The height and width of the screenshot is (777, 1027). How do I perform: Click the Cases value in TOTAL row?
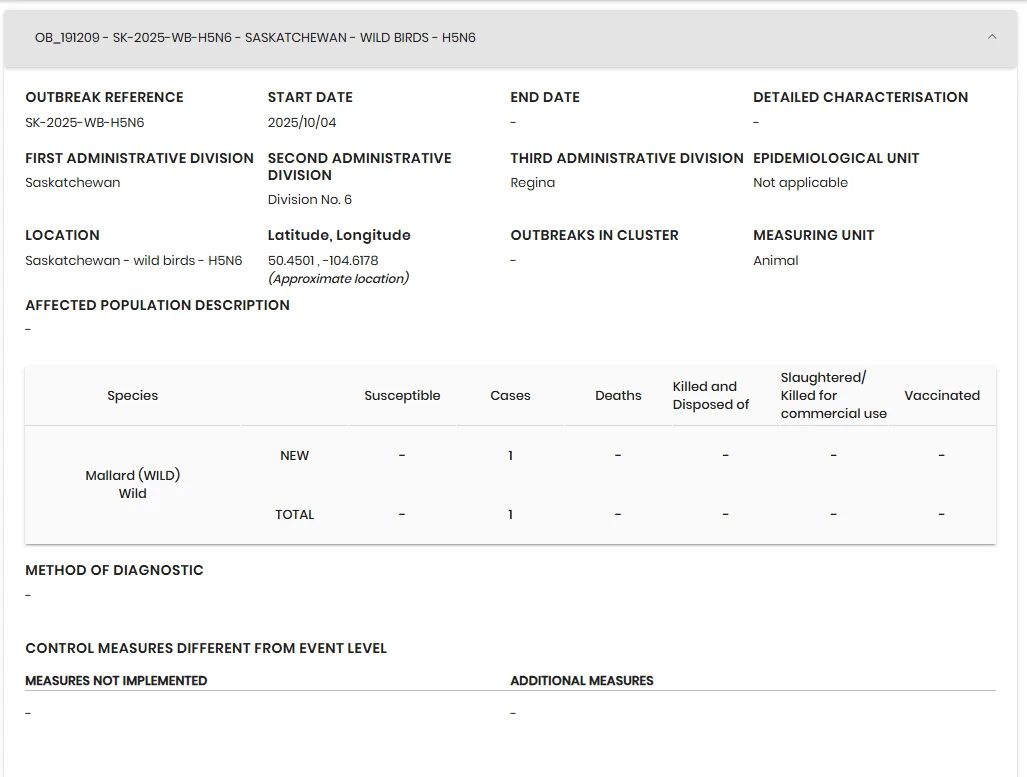510,514
